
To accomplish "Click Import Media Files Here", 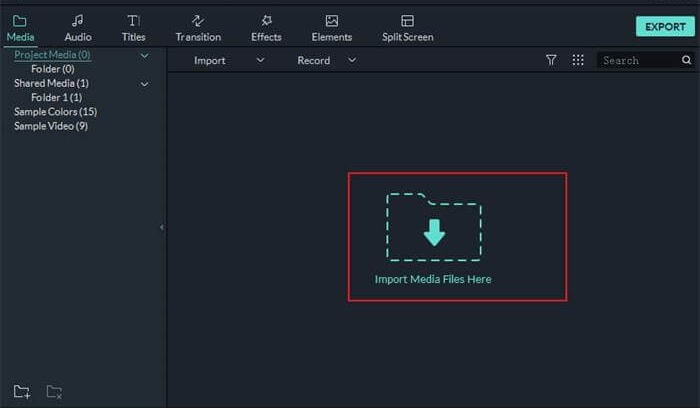I will (x=433, y=279).
